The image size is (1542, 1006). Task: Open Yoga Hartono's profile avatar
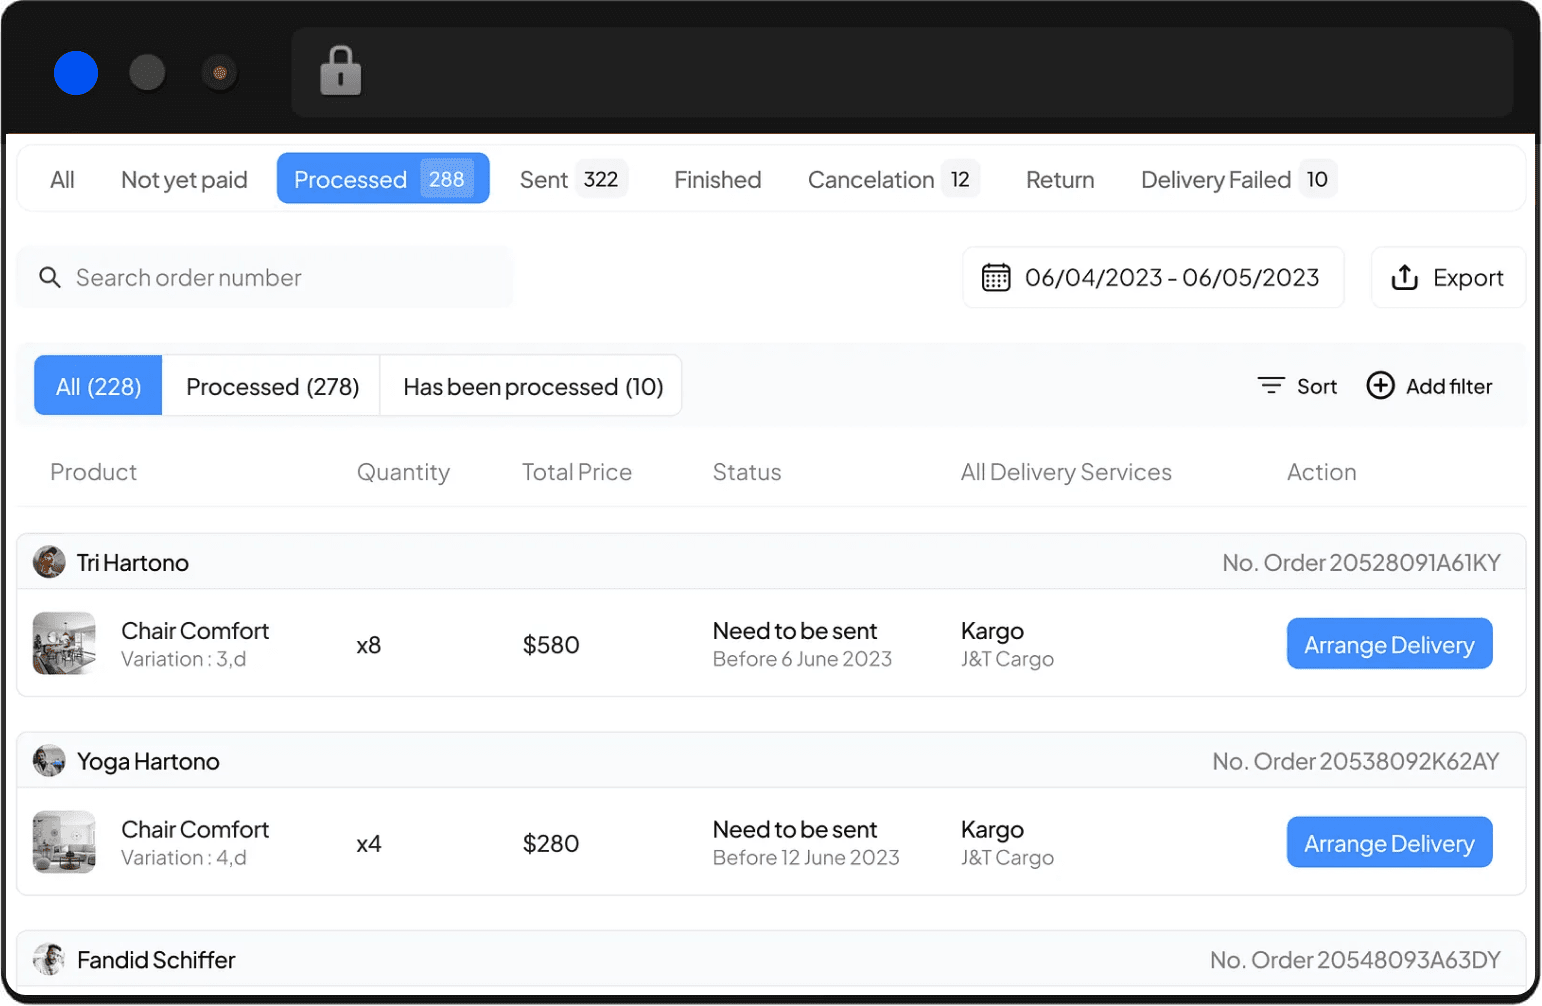(49, 761)
